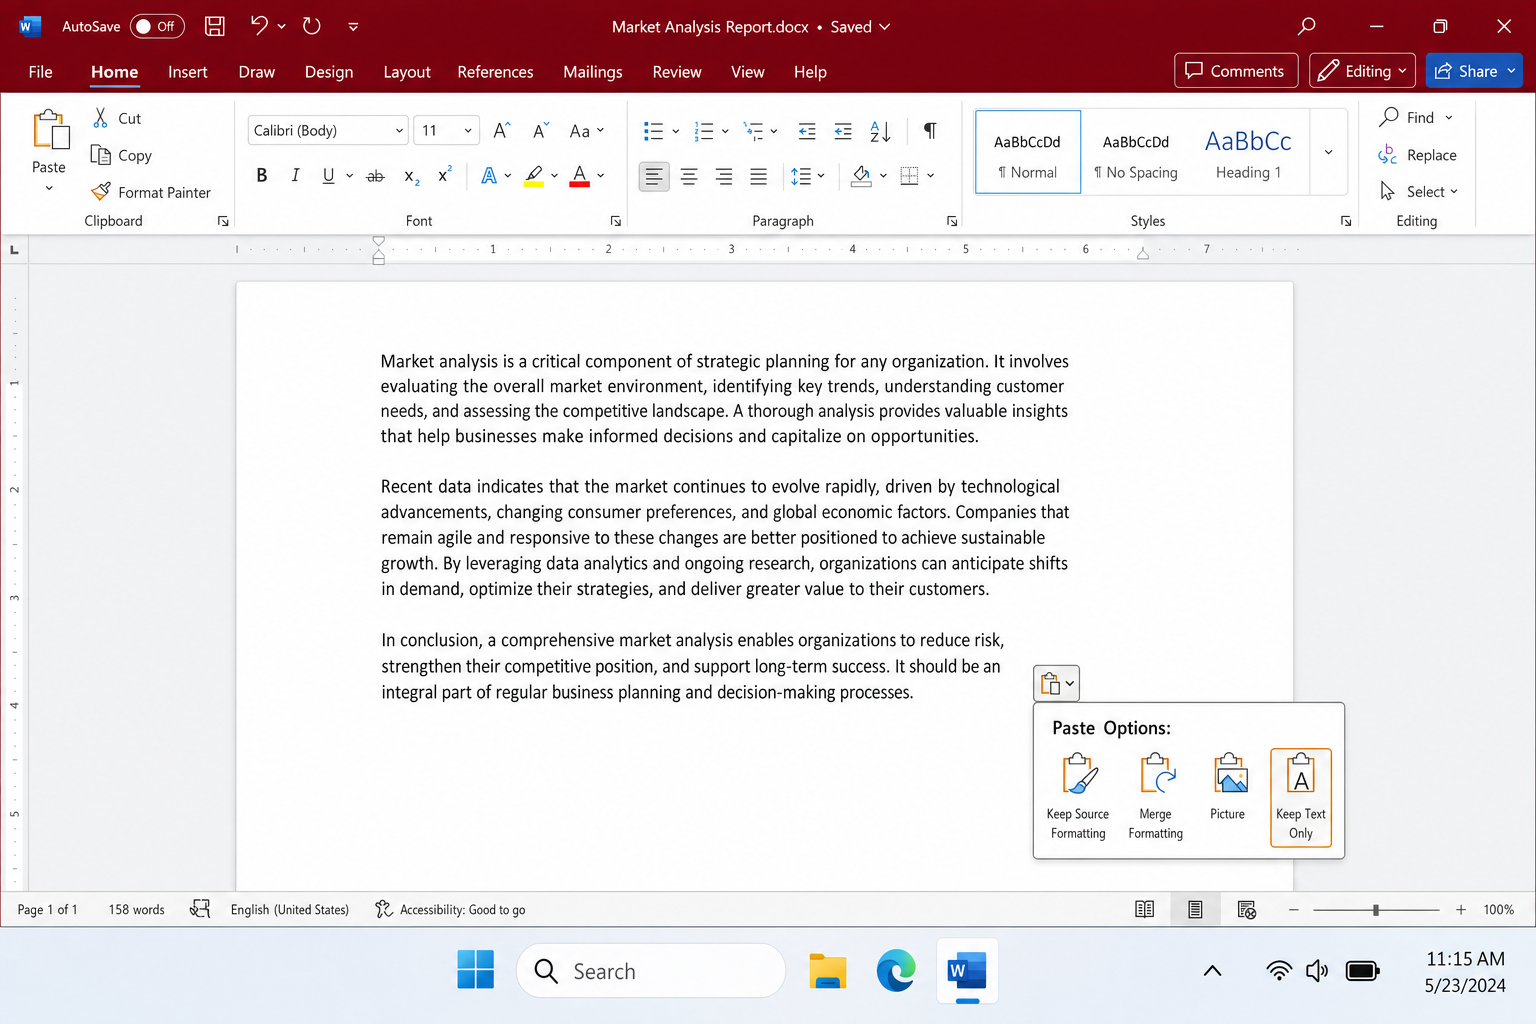Open search with the magnifier in title bar
Screen dimensions: 1536x1024
click(x=1306, y=26)
